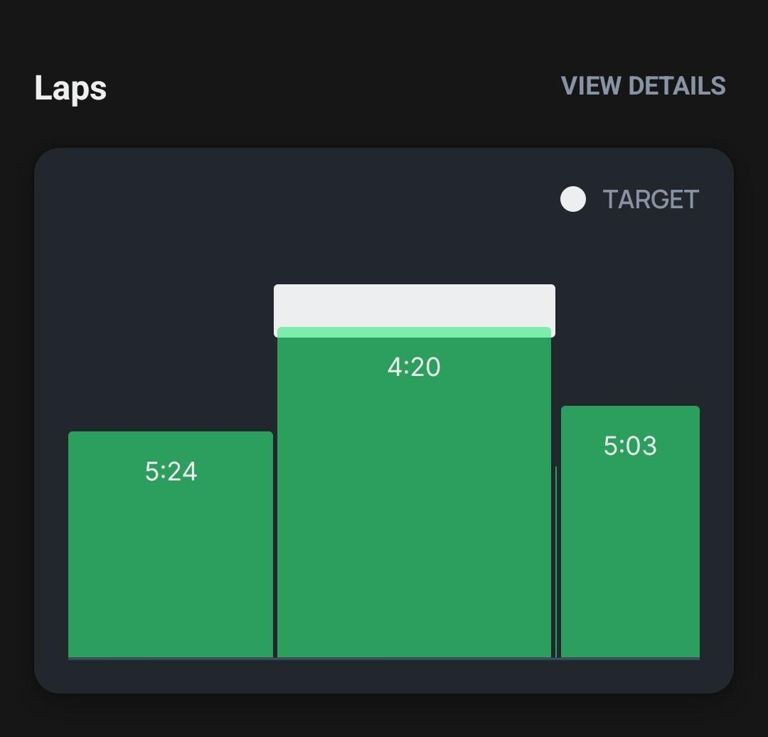Image resolution: width=768 pixels, height=737 pixels.
Task: Click the bottom of the 5:24 bar
Action: 170,645
